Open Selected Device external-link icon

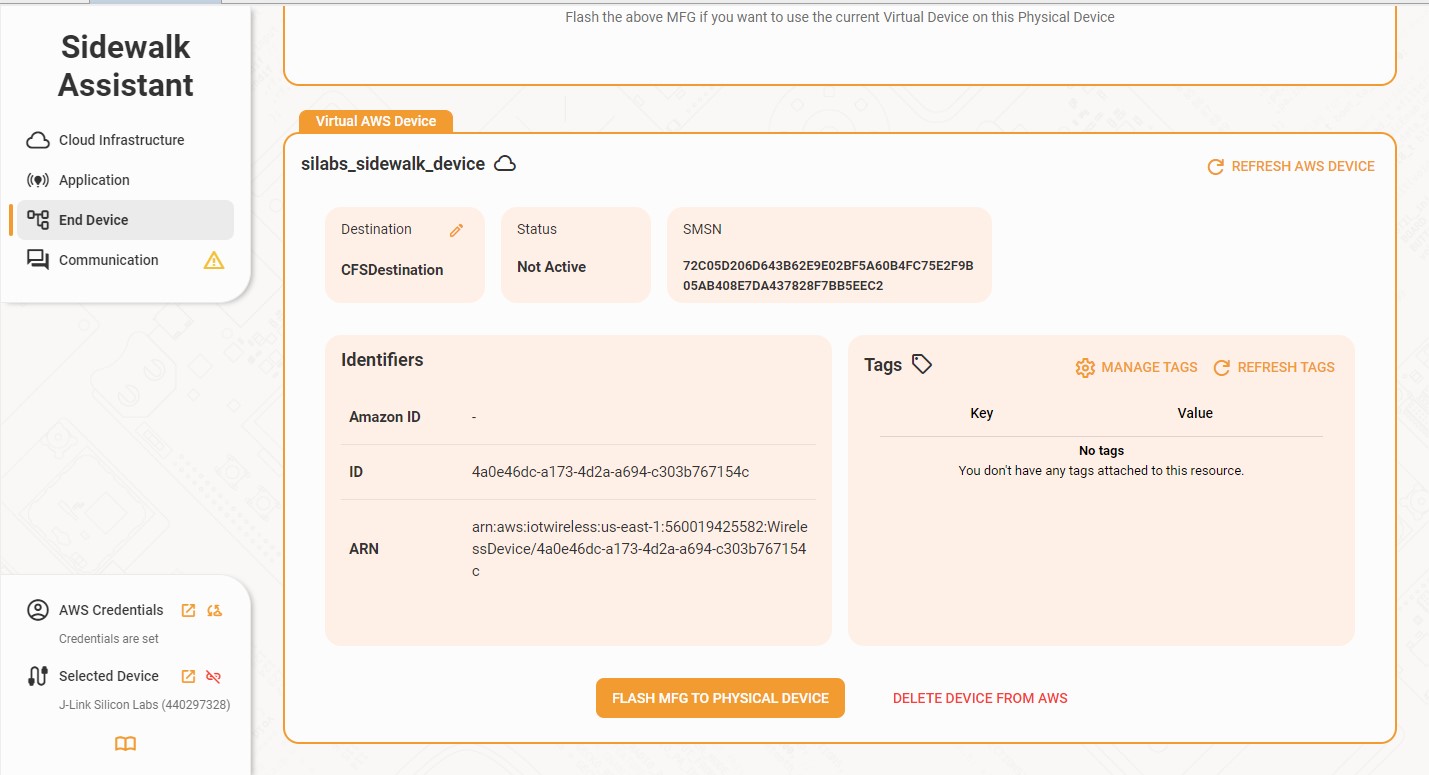click(188, 676)
